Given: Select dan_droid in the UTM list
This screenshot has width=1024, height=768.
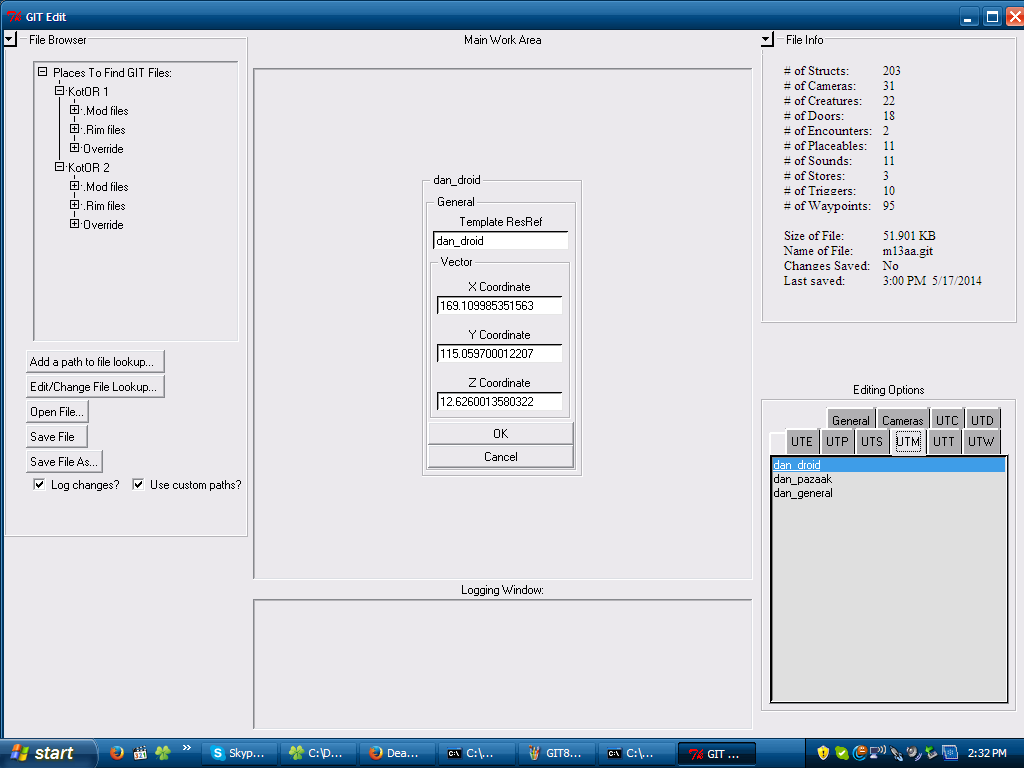Looking at the screenshot, I should (888, 464).
